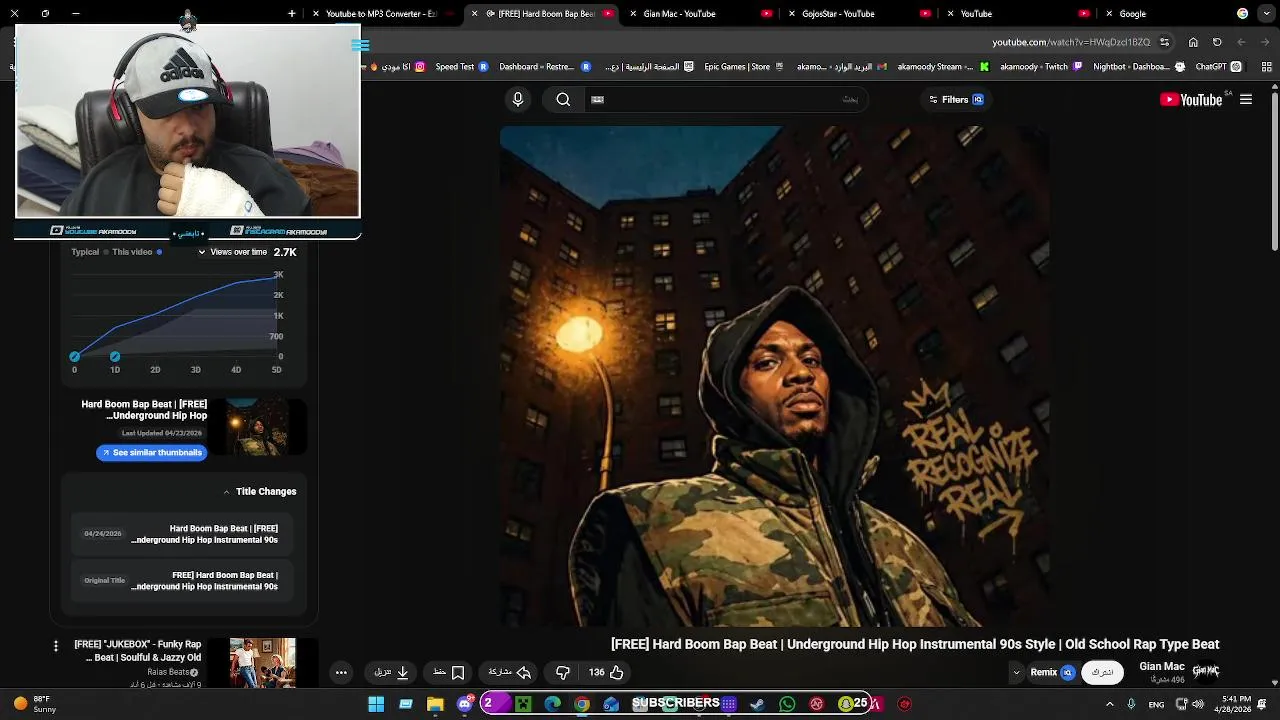Open the Minecraft icon in the taskbar
This screenshot has width=1280, height=720.
pyautogui.click(x=523, y=704)
